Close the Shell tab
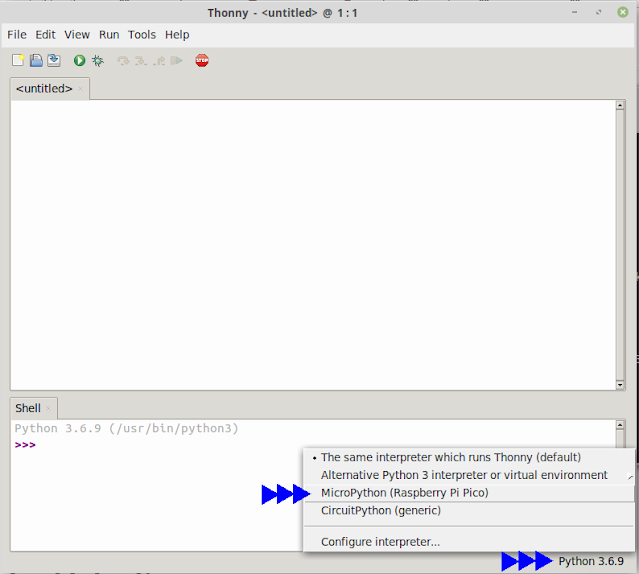This screenshot has height=574, width=639. click(x=48, y=408)
